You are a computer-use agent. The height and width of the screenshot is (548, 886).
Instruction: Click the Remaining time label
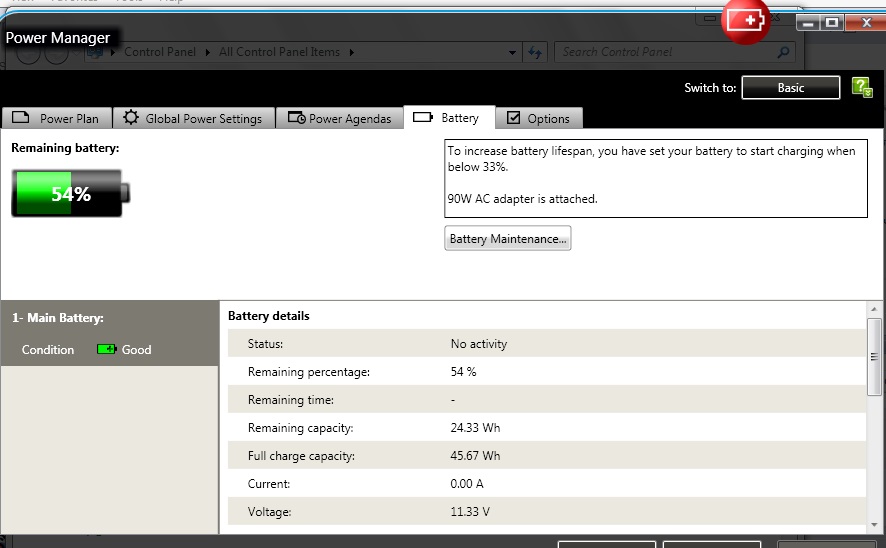(290, 399)
